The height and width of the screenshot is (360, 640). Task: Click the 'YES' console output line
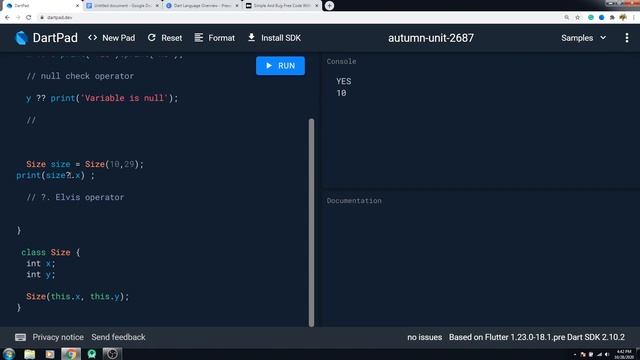pos(344,81)
